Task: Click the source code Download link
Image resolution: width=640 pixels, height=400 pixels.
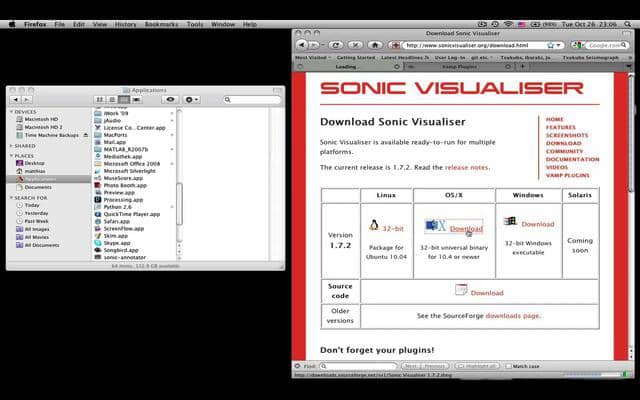Action: point(487,293)
